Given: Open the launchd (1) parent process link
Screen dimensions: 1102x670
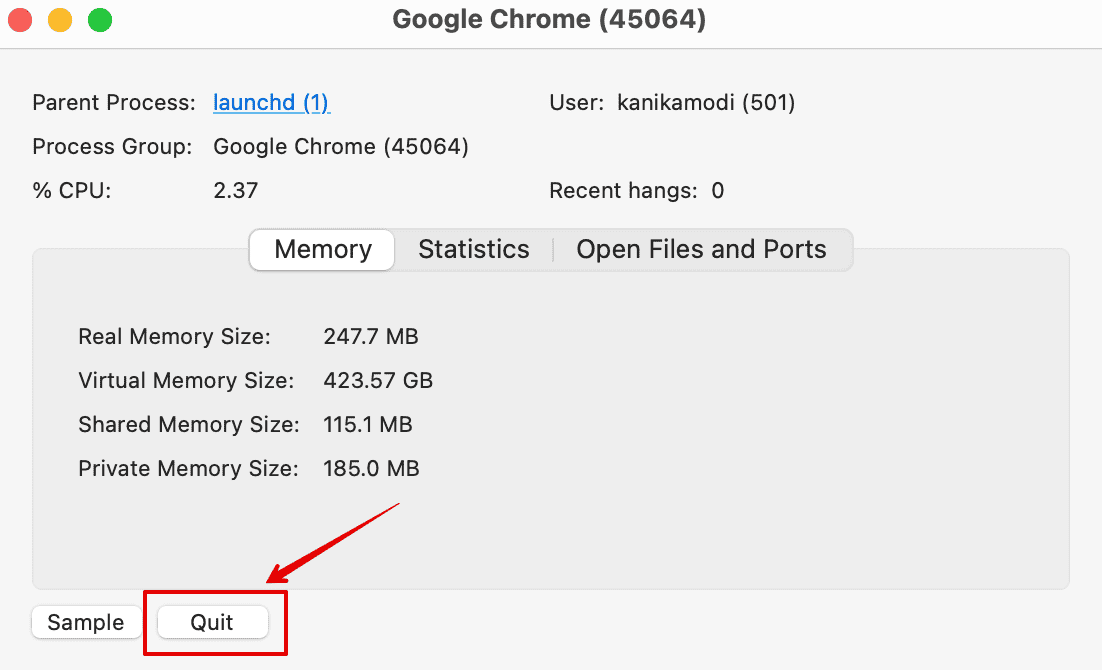Looking at the screenshot, I should coord(271,103).
